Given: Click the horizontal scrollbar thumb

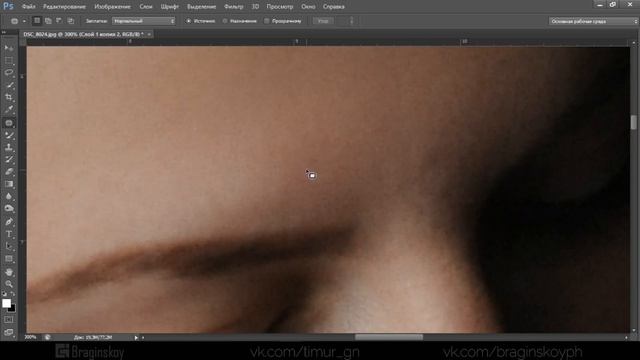Looking at the screenshot, I should 389,337.
